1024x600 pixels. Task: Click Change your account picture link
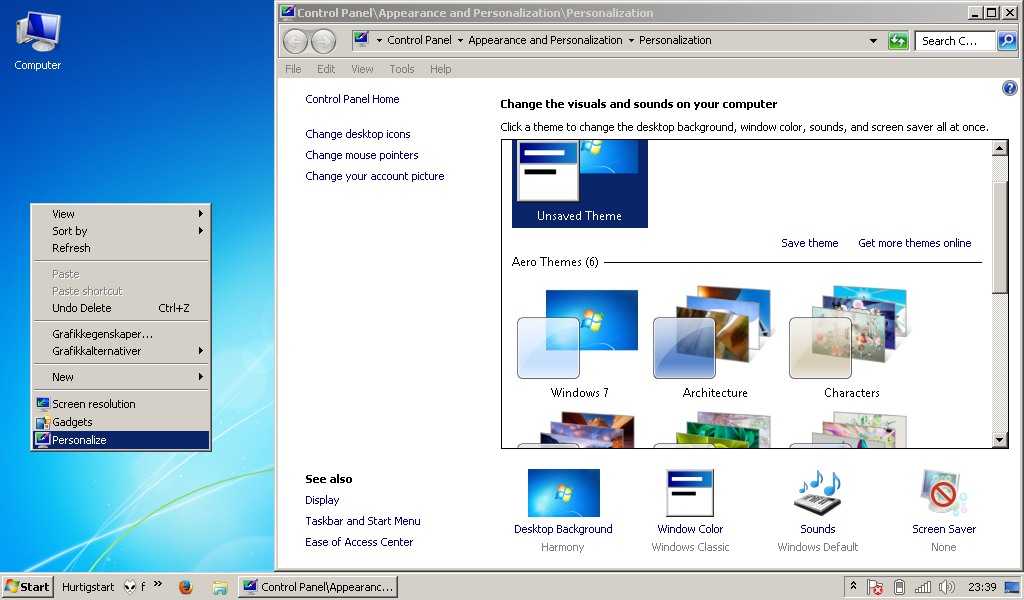click(x=375, y=176)
